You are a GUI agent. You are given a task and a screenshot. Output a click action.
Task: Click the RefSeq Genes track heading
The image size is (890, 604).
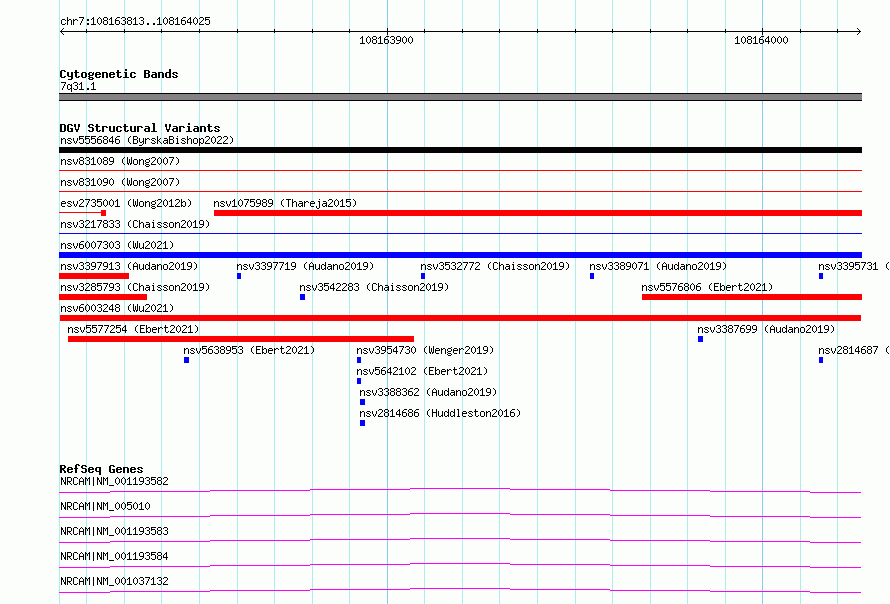101,469
